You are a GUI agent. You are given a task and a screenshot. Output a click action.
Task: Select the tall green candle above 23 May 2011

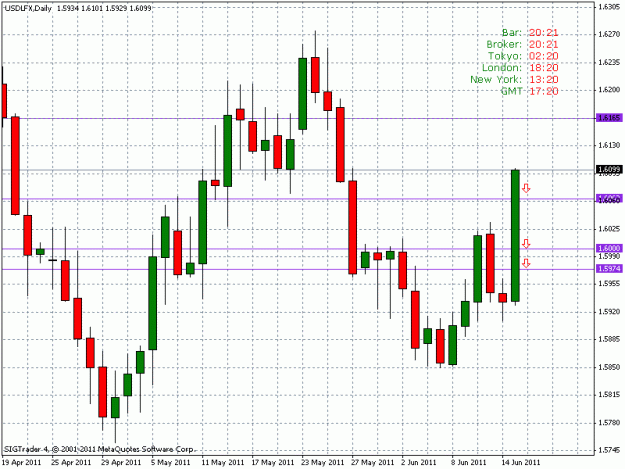pos(303,94)
